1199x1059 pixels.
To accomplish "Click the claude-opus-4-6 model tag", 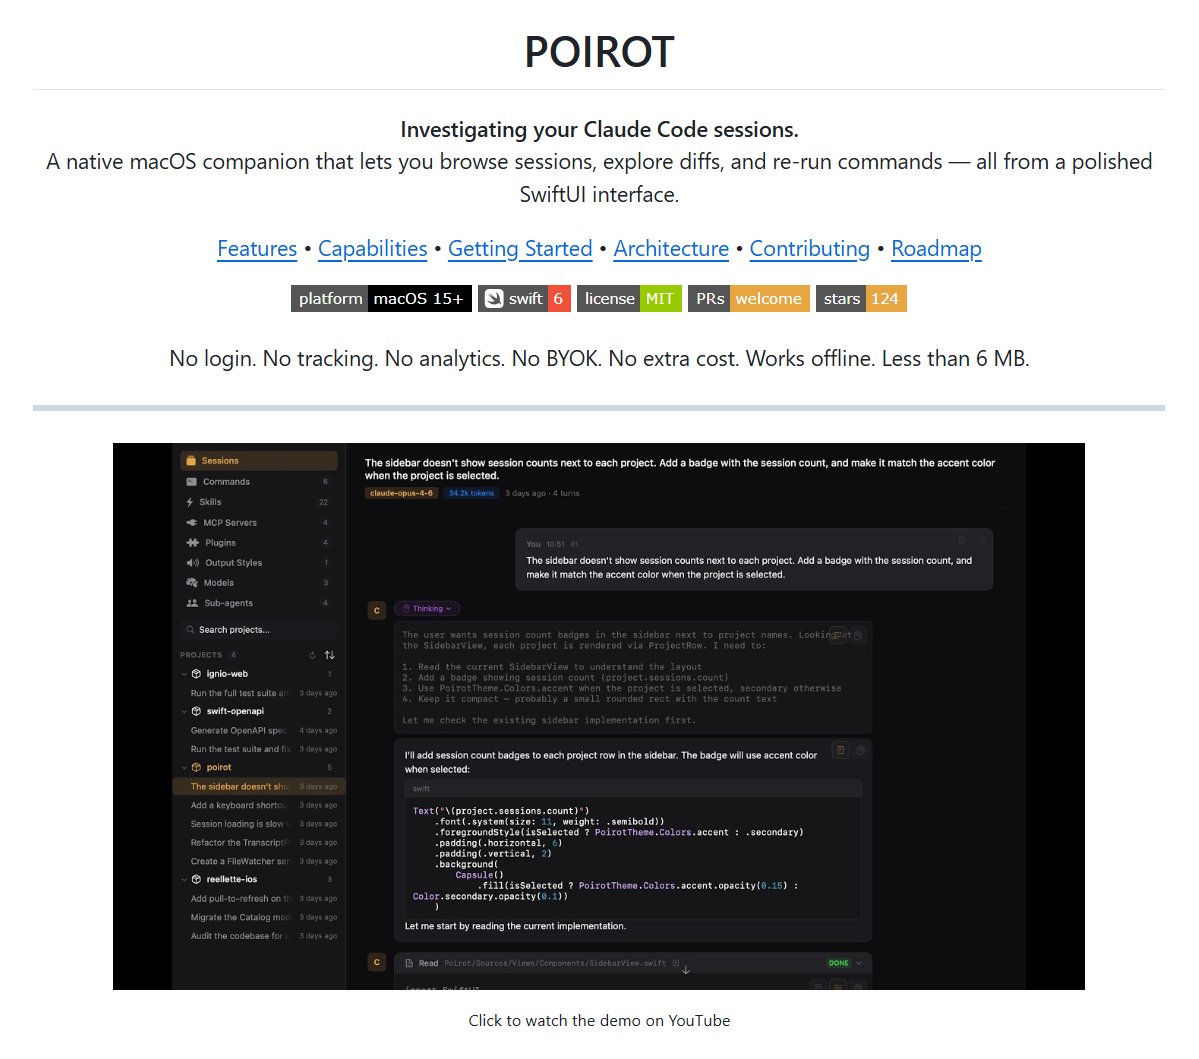I will point(401,493).
